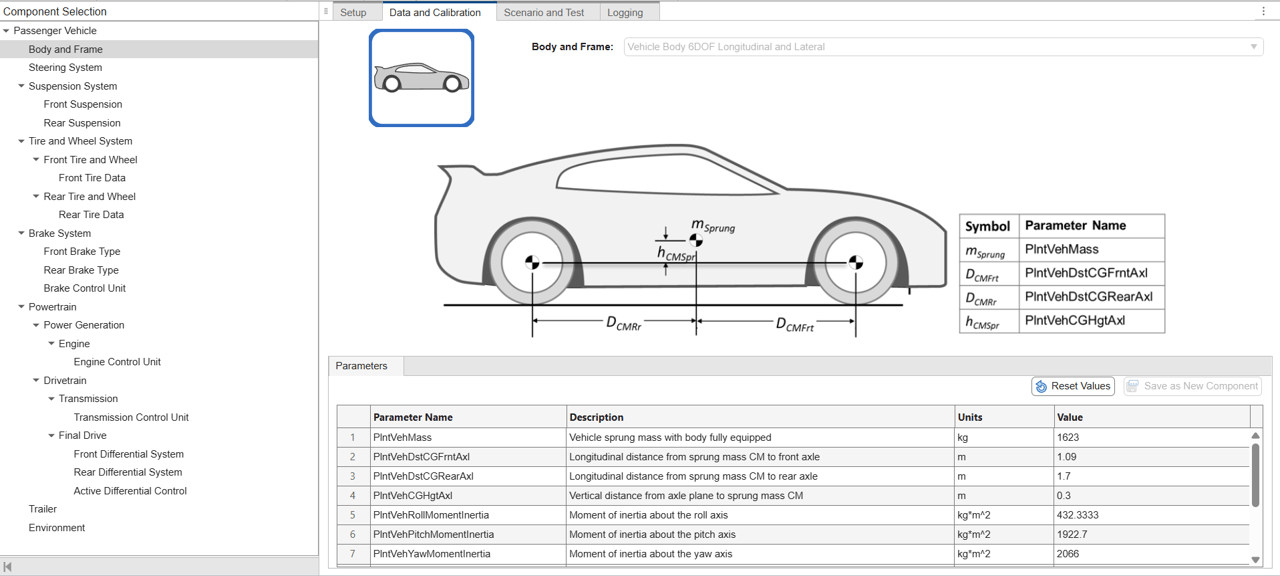
Task: Select Rear Differential System item
Action: 128,472
